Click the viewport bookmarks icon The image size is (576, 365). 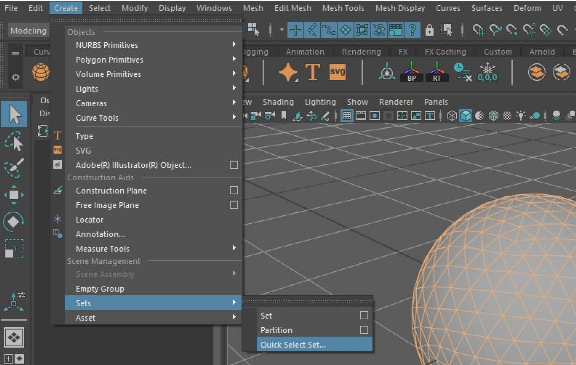click(284, 116)
